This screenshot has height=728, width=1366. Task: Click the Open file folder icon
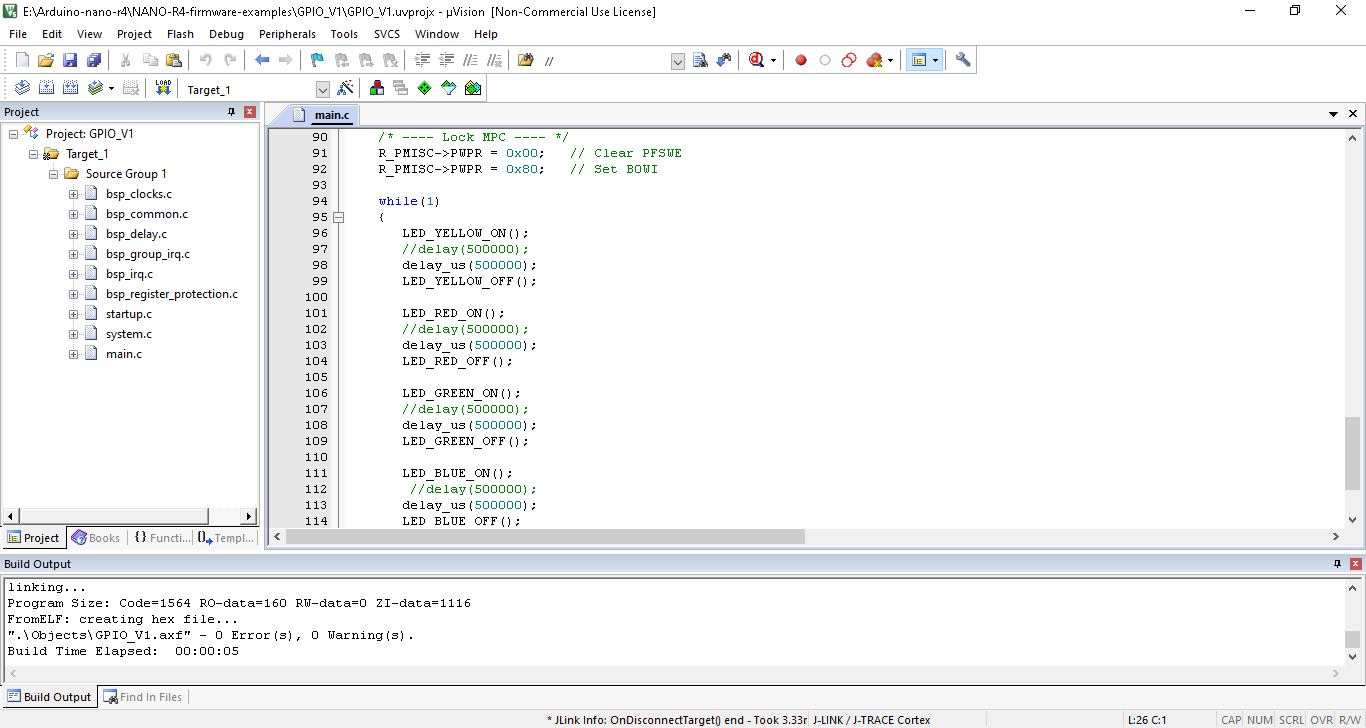pyautogui.click(x=46, y=60)
